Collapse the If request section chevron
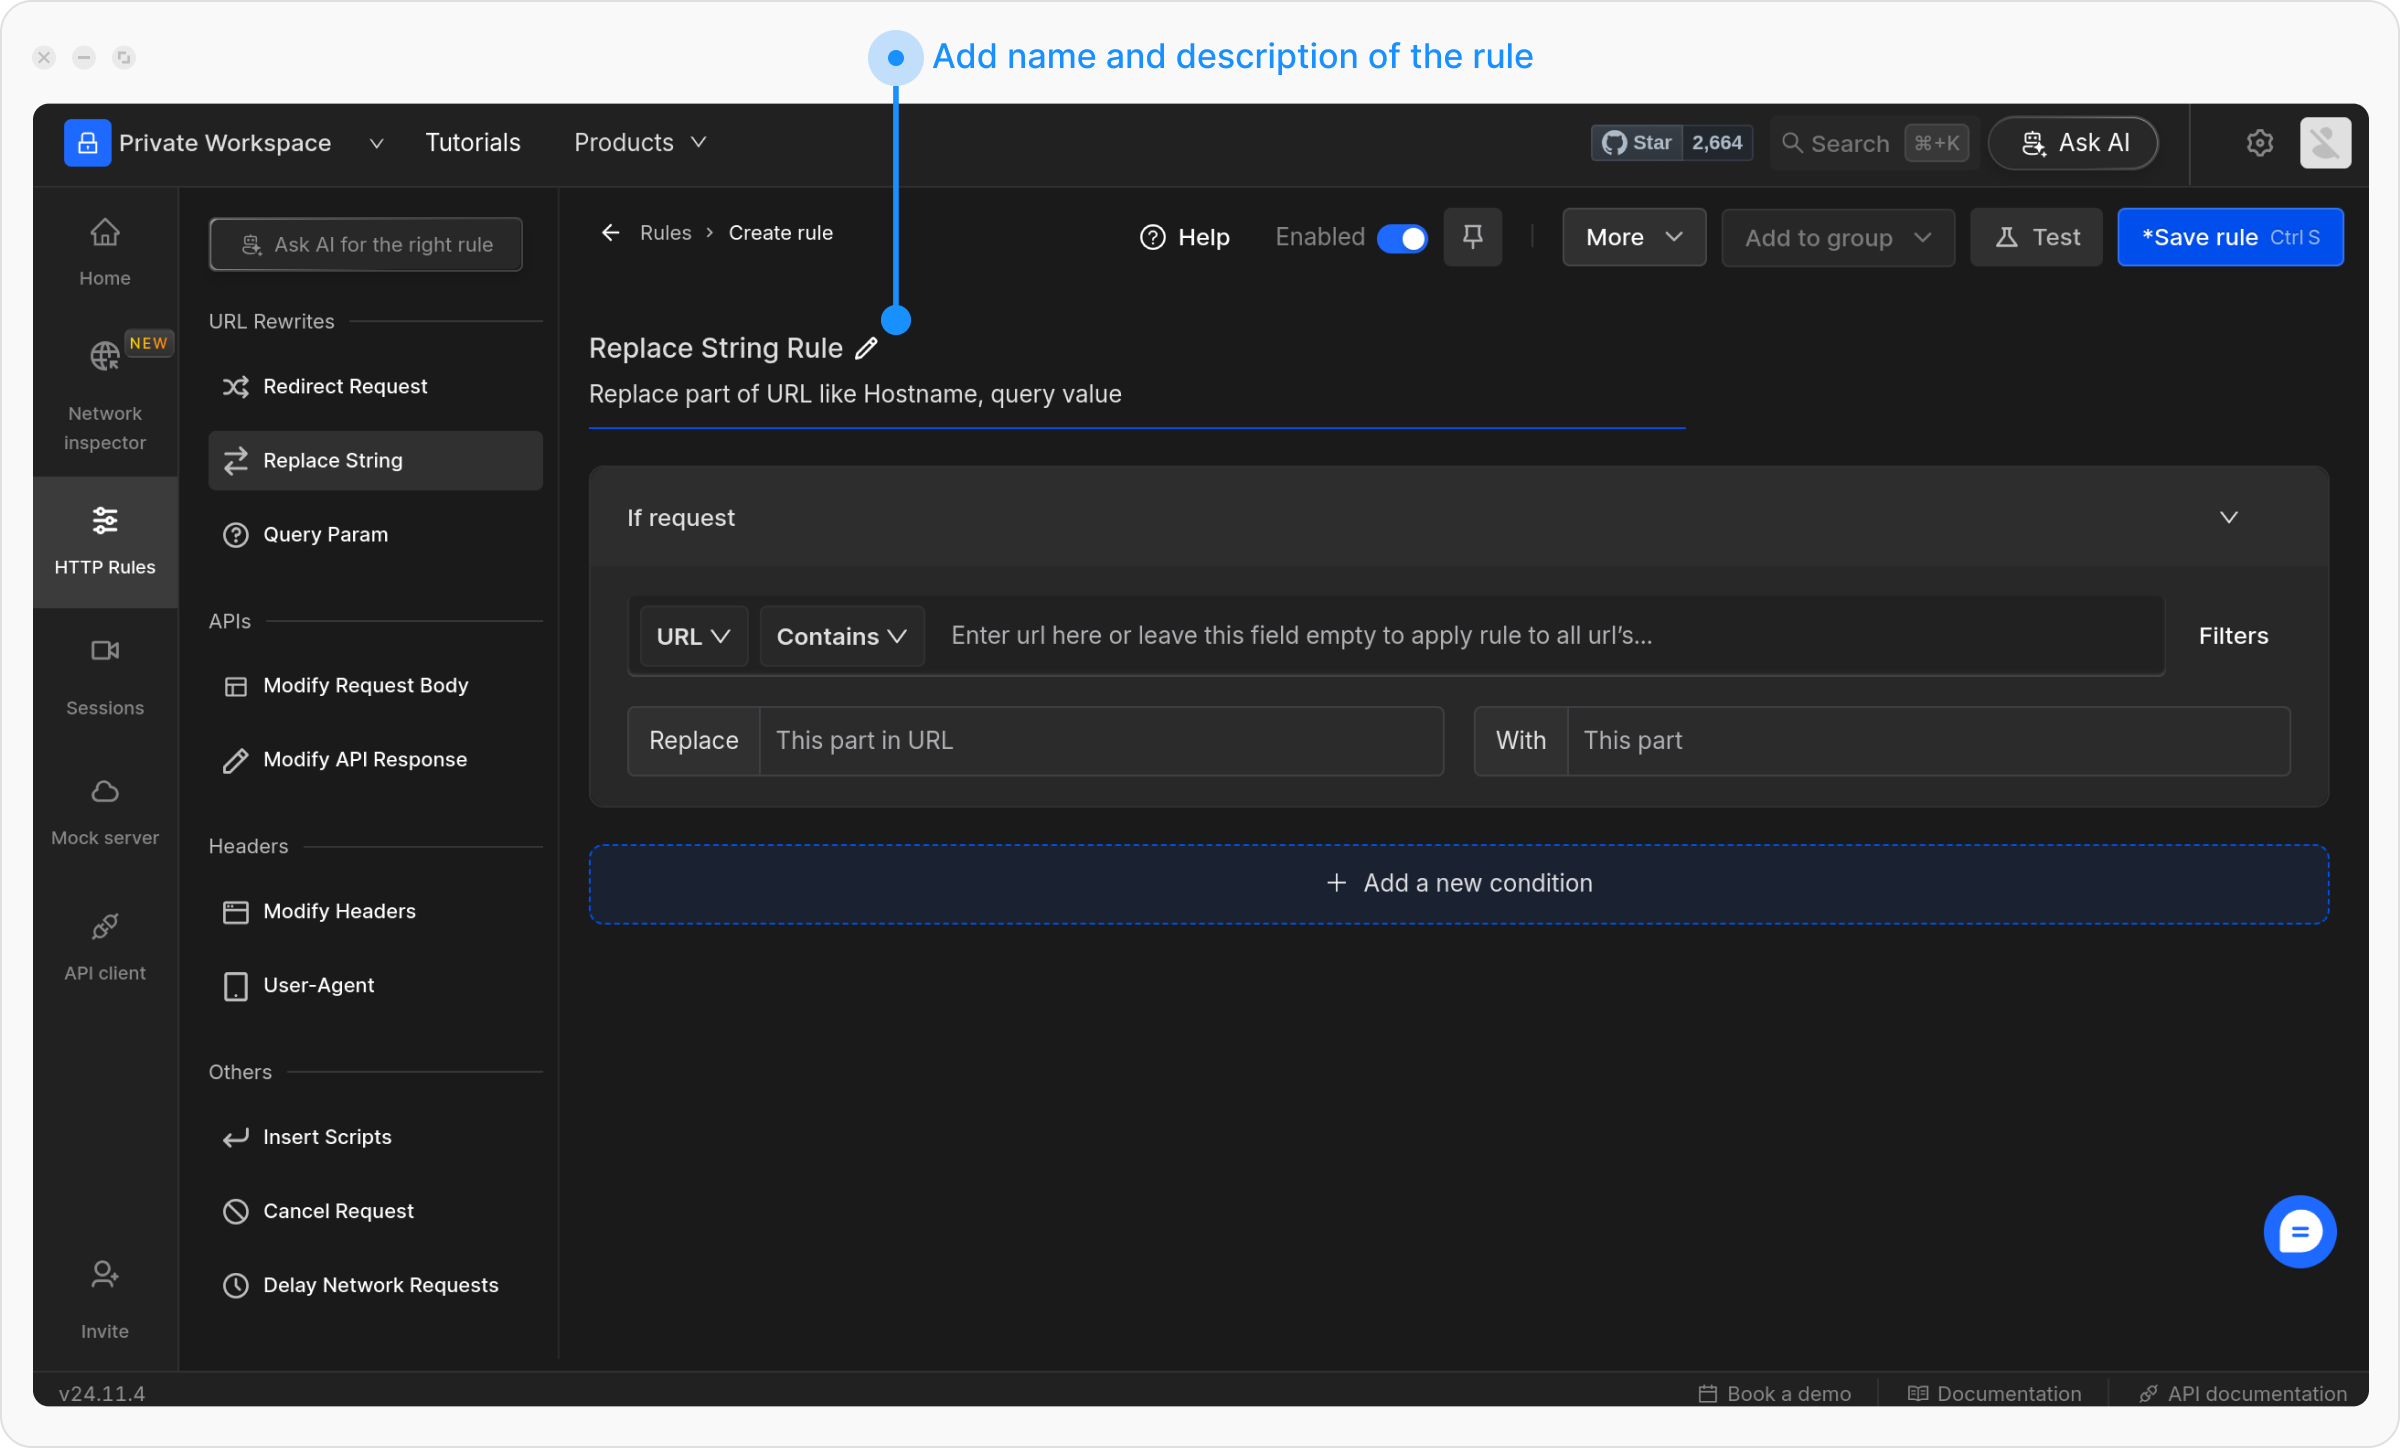The height and width of the screenshot is (1448, 2400). [x=2228, y=517]
